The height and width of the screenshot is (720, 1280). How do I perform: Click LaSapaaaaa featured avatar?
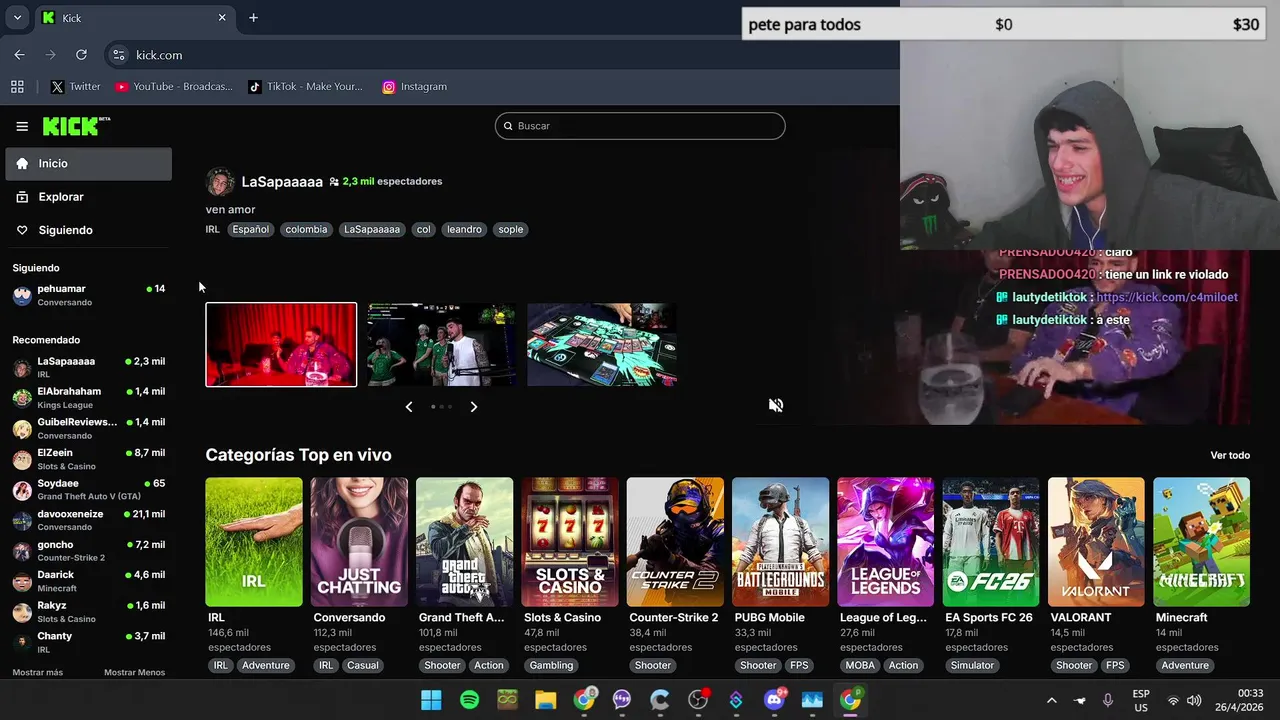click(220, 182)
